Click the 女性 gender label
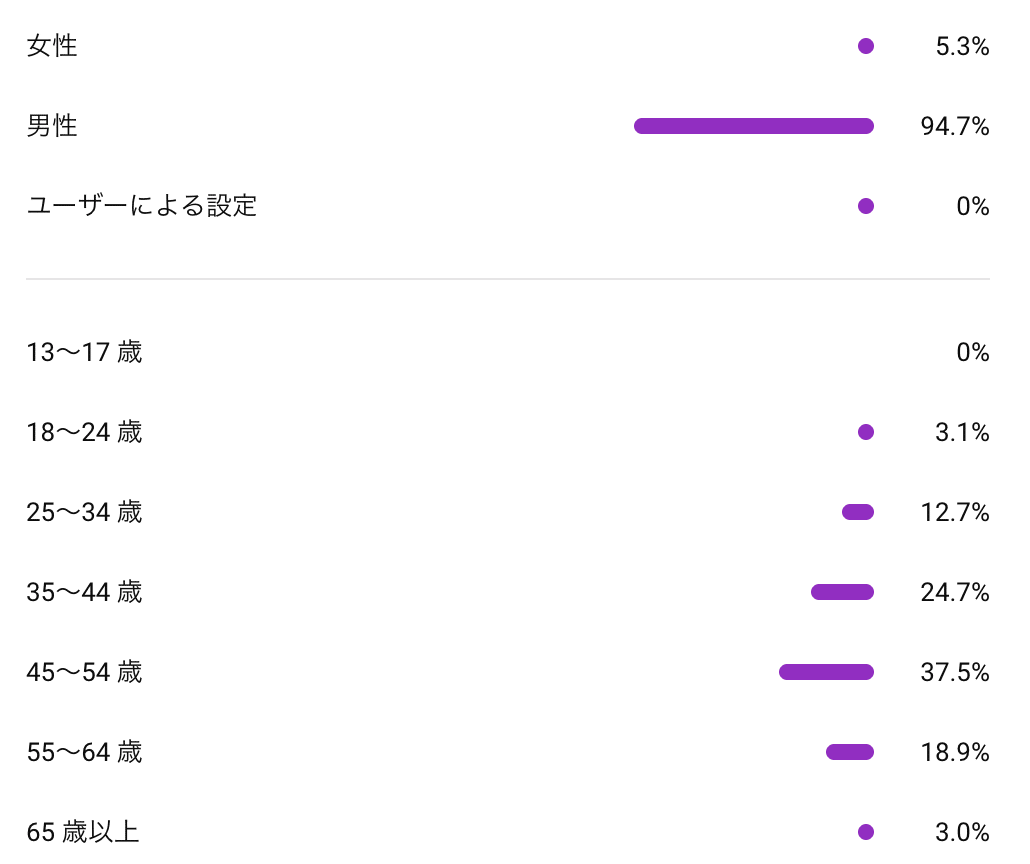 coord(52,46)
